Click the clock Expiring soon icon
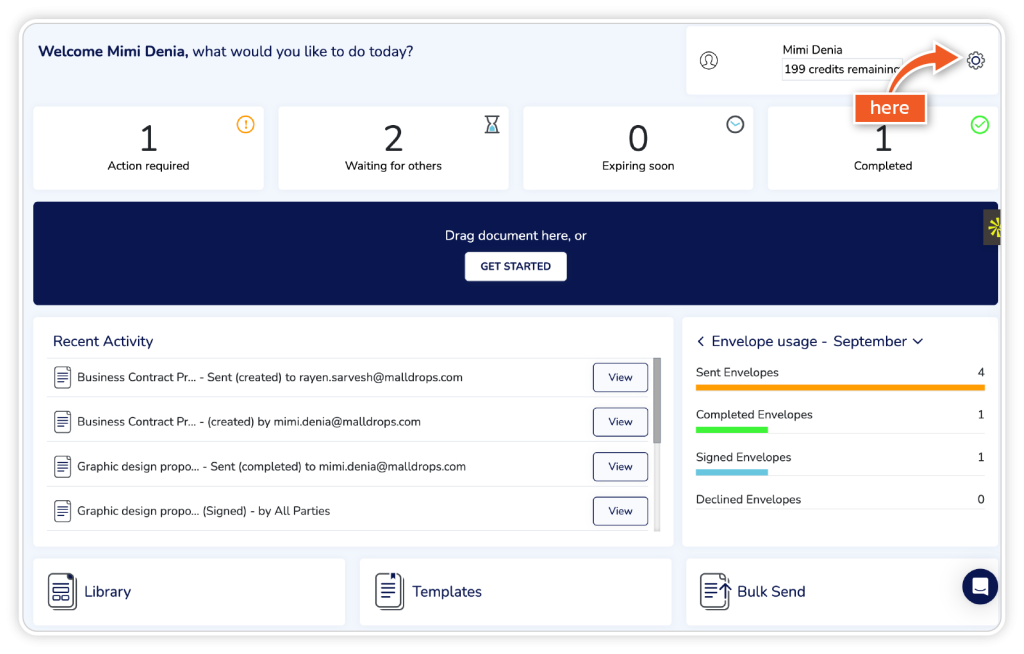The image size is (1024, 654). 735,124
